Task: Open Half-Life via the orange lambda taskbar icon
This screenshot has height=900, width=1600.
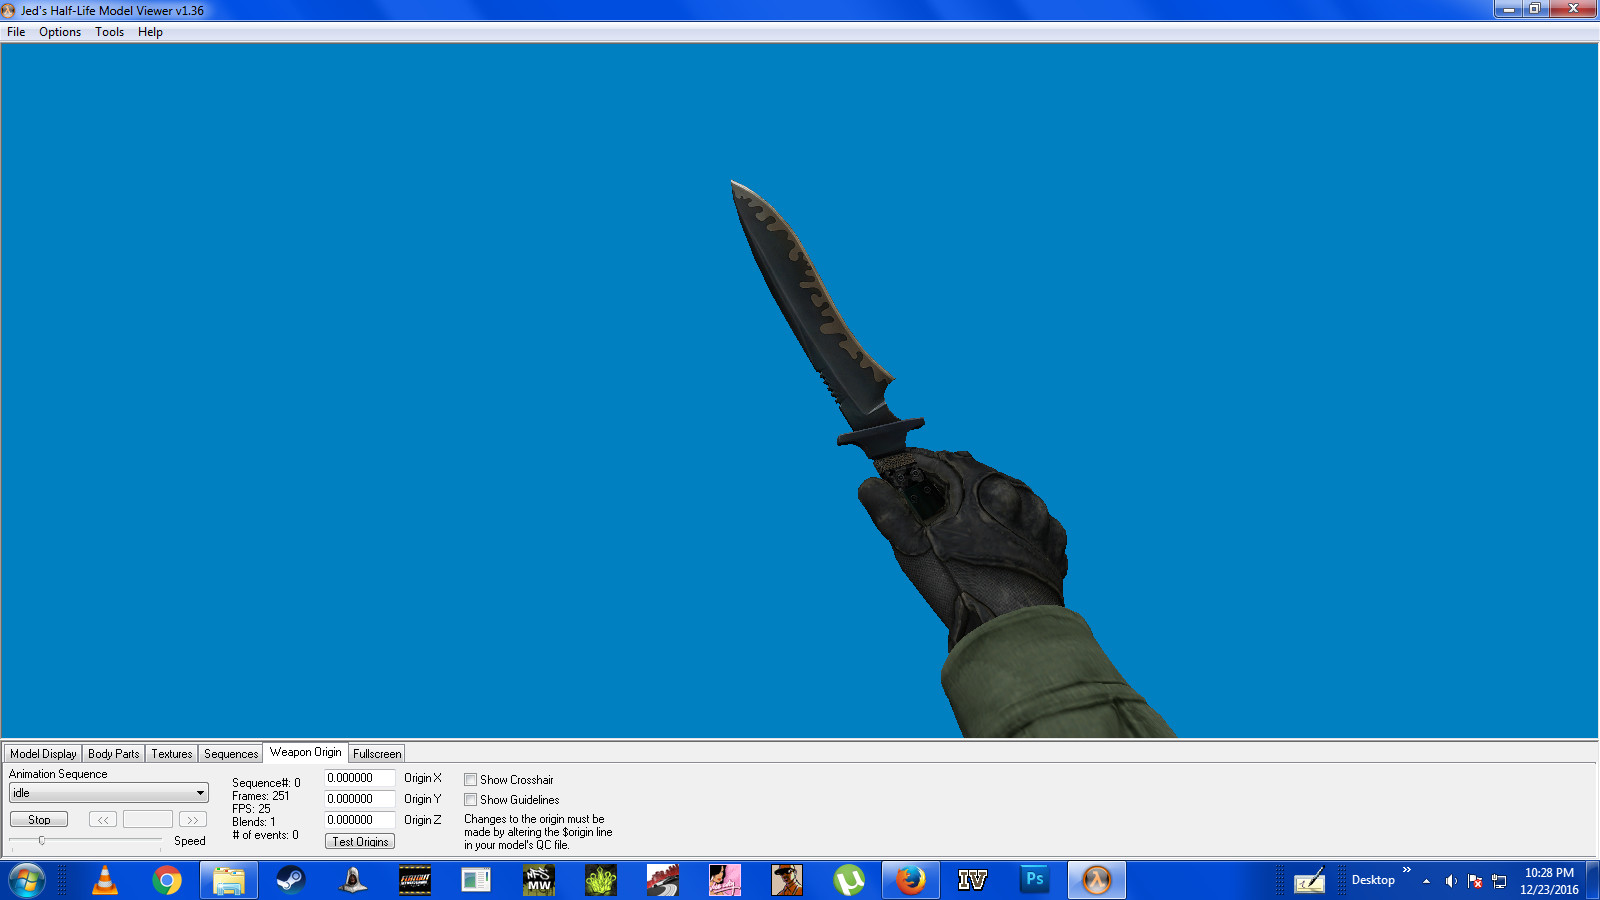Action: point(1097,881)
